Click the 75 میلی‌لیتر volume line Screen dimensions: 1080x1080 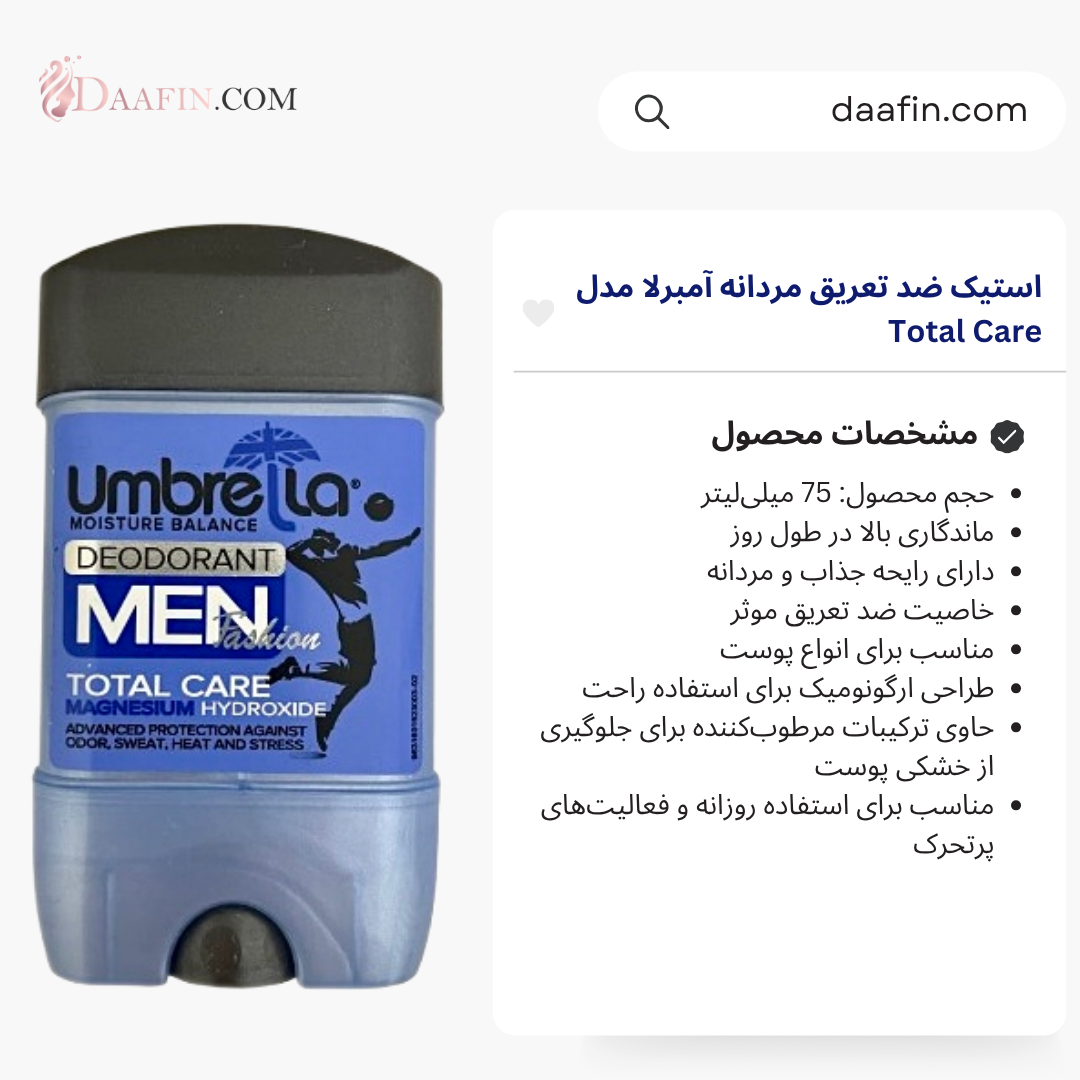[x=847, y=494]
